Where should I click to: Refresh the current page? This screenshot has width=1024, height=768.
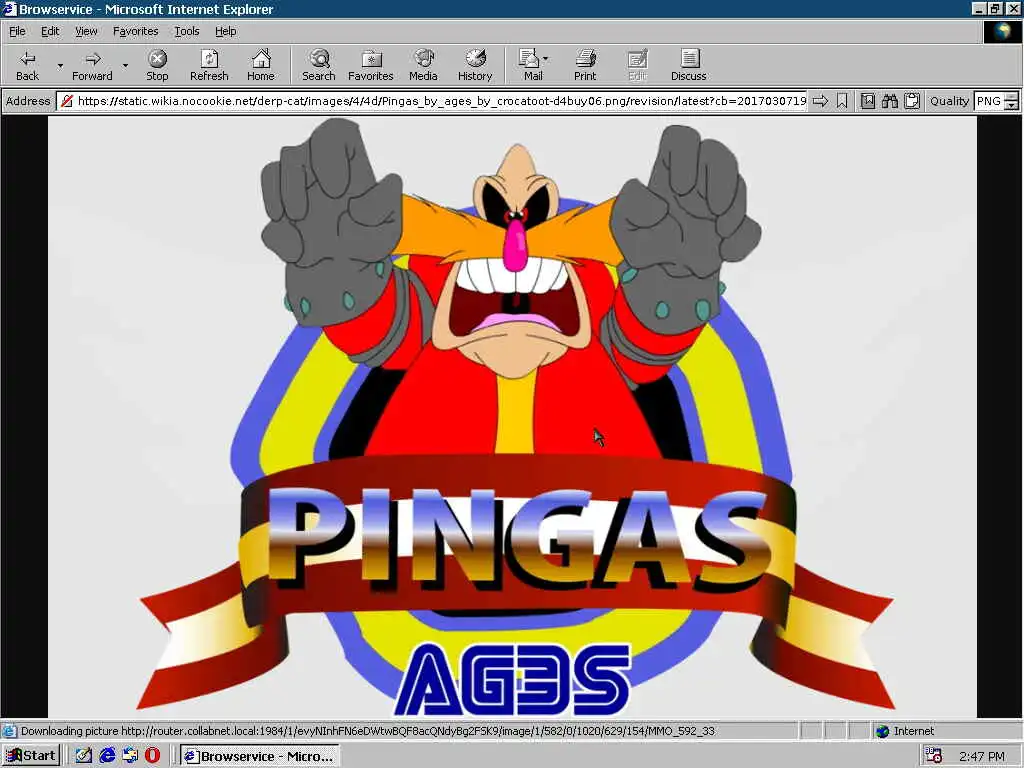(x=209, y=65)
